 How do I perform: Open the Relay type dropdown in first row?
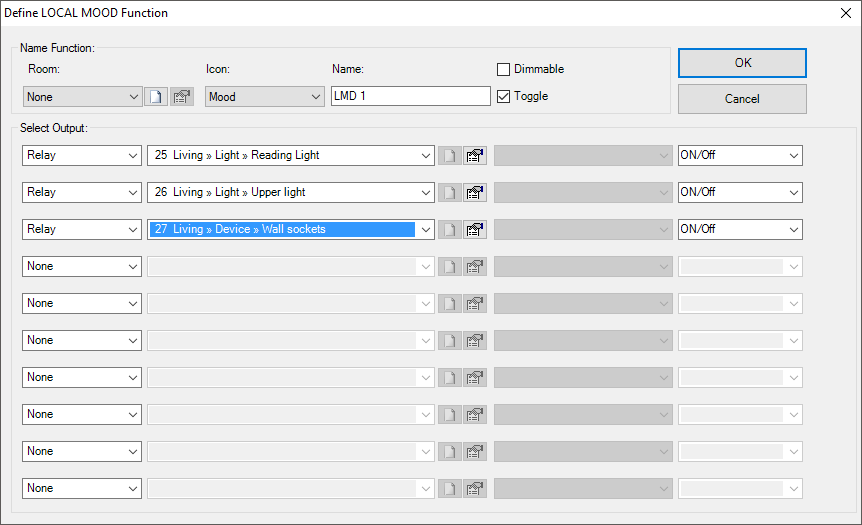tap(82, 155)
